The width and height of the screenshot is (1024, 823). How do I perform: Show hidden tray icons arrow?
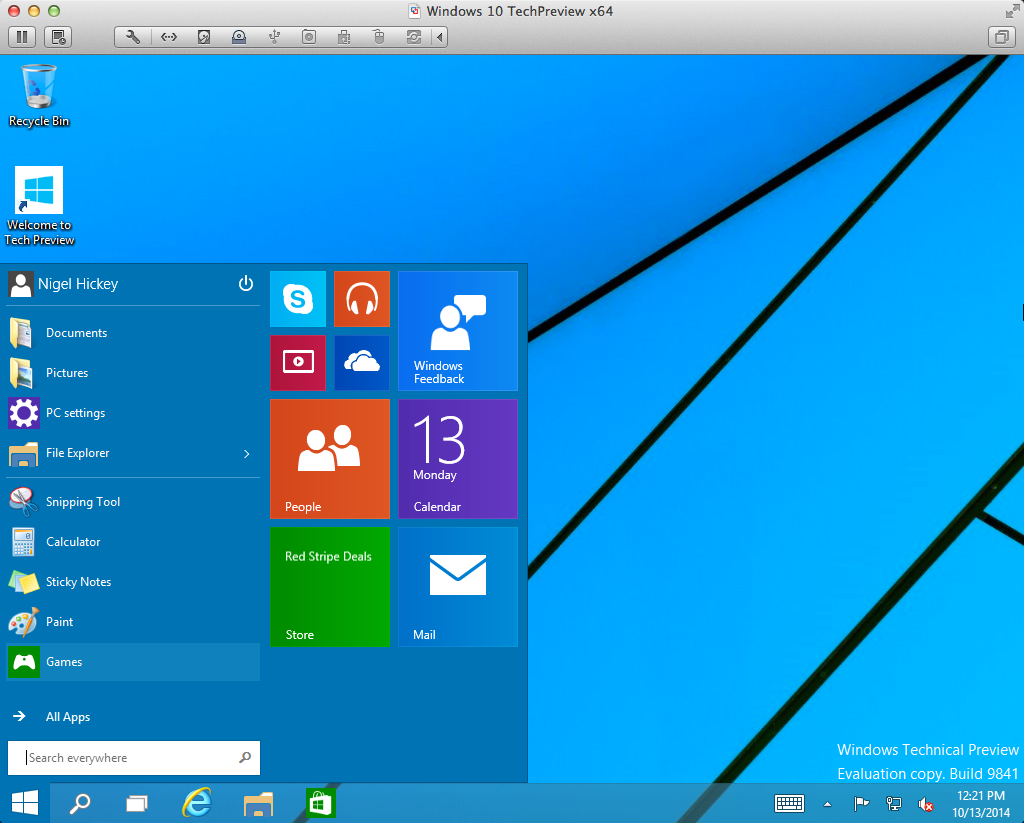pos(827,804)
